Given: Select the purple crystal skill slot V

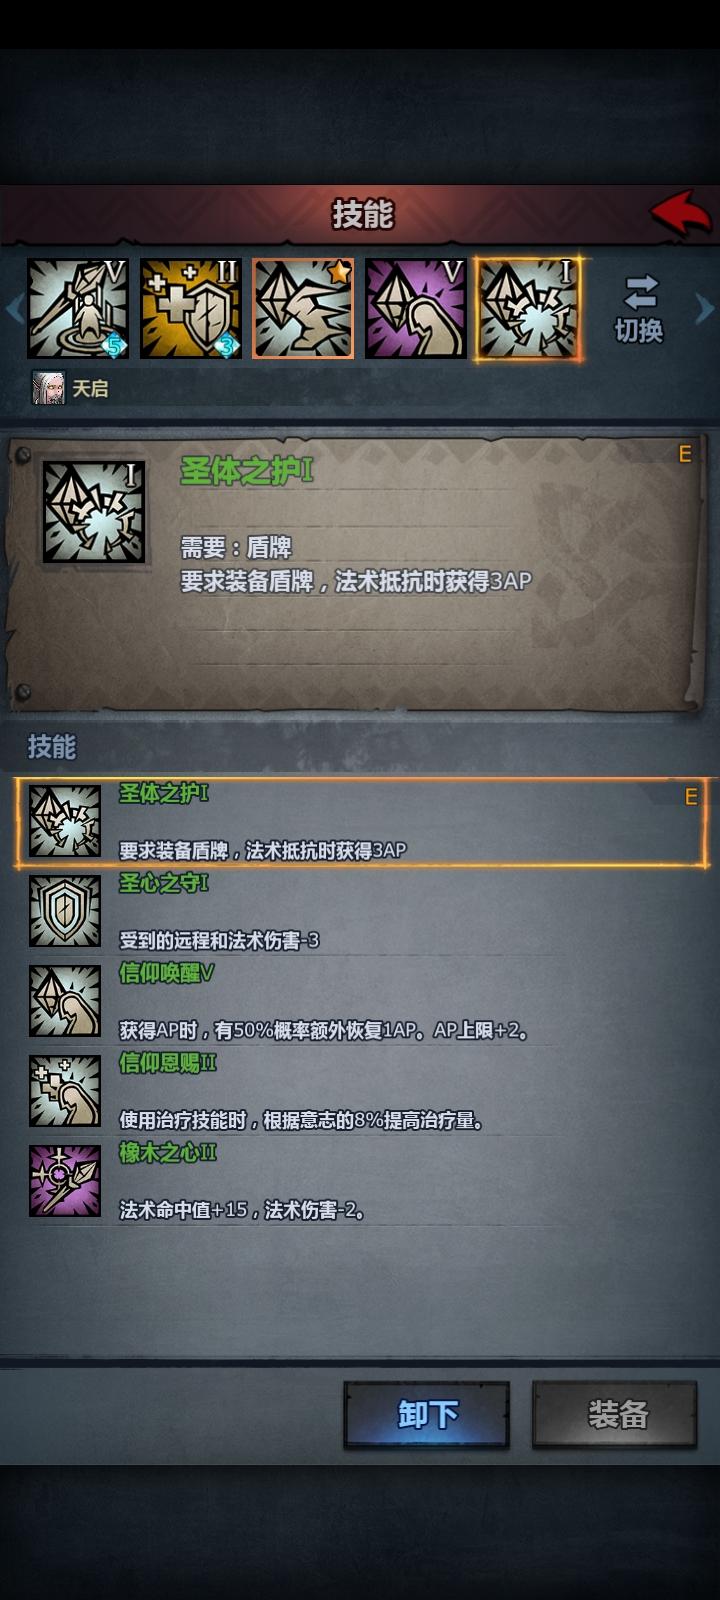Looking at the screenshot, I should pos(416,309).
